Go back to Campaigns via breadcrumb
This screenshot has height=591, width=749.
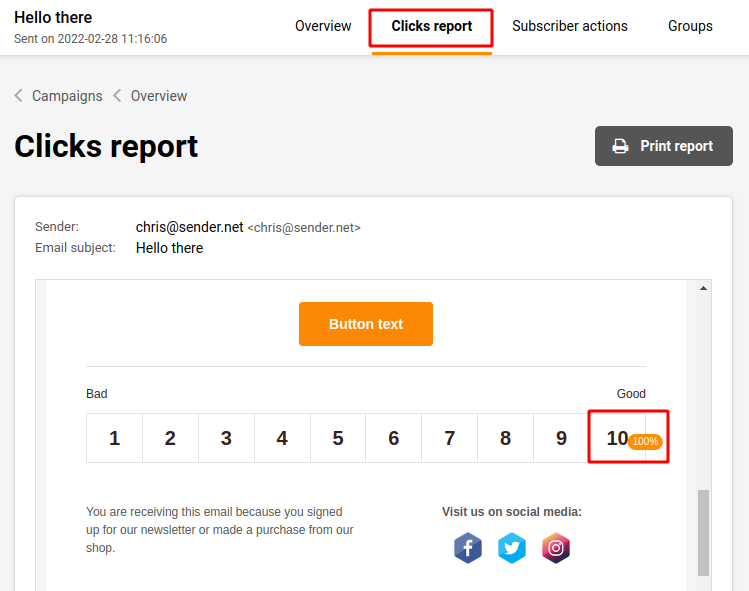[x=67, y=96]
